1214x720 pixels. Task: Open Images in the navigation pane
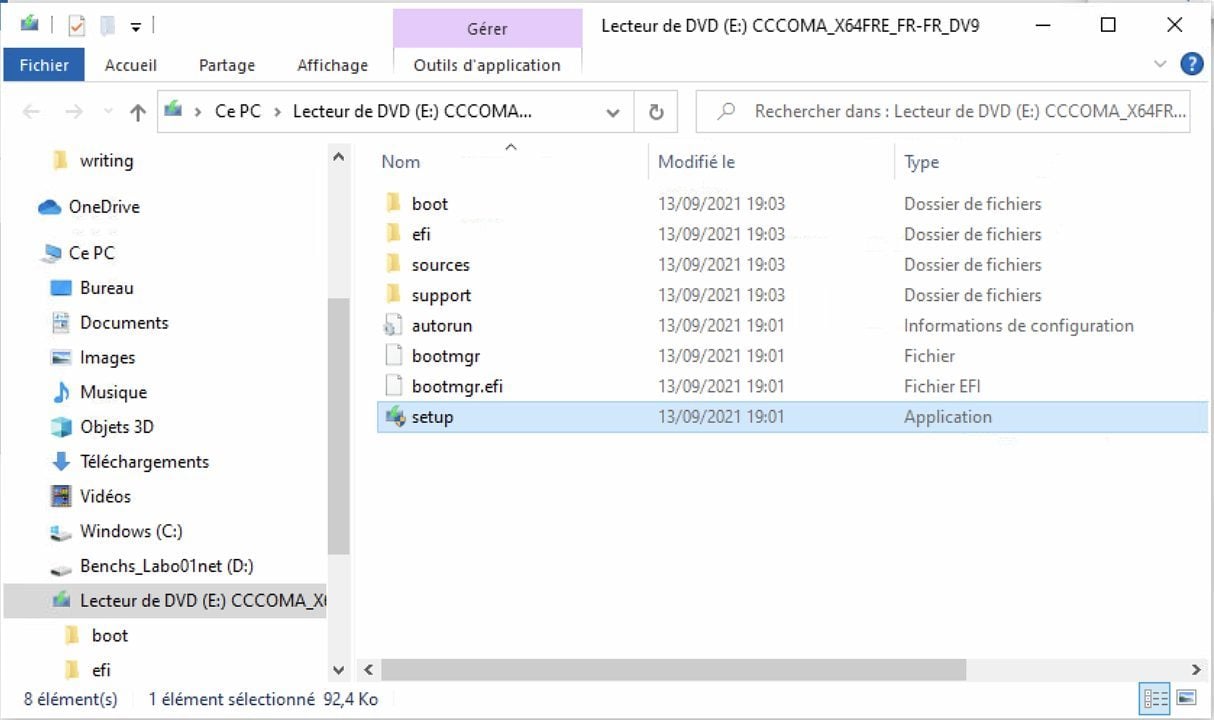(x=107, y=357)
